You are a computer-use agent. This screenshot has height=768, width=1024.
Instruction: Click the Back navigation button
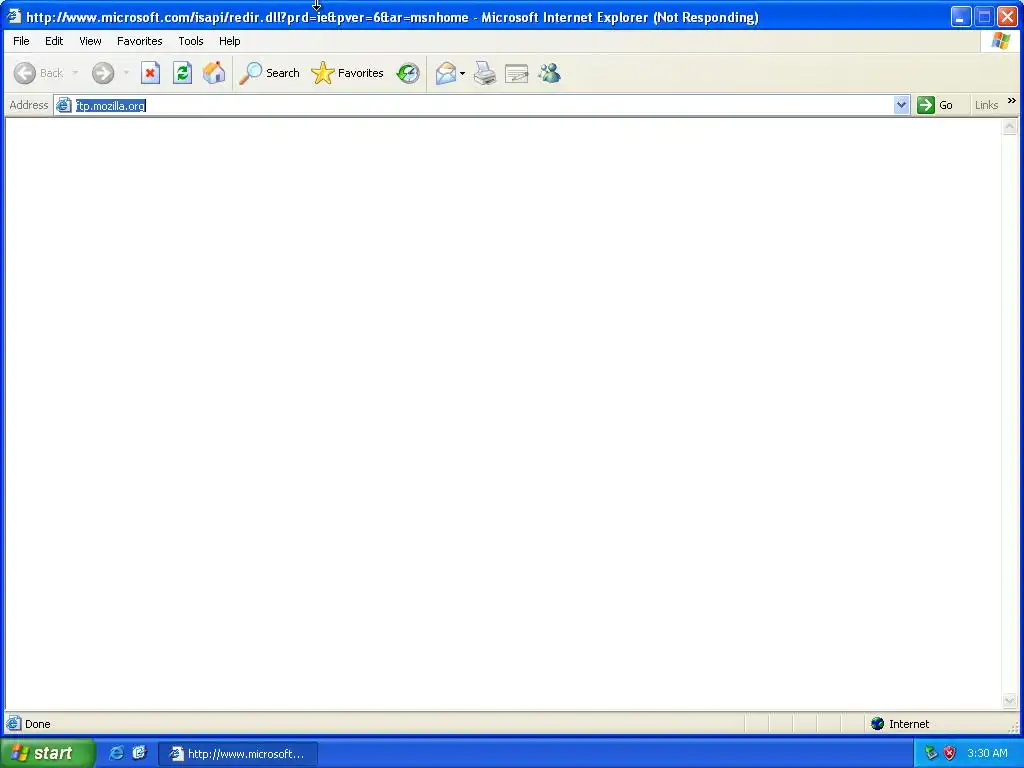click(x=39, y=73)
